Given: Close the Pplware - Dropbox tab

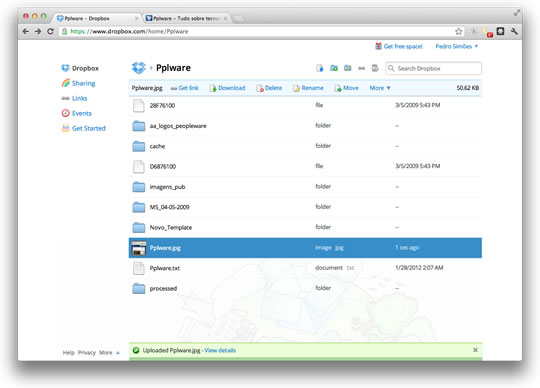Looking at the screenshot, I should 136,18.
